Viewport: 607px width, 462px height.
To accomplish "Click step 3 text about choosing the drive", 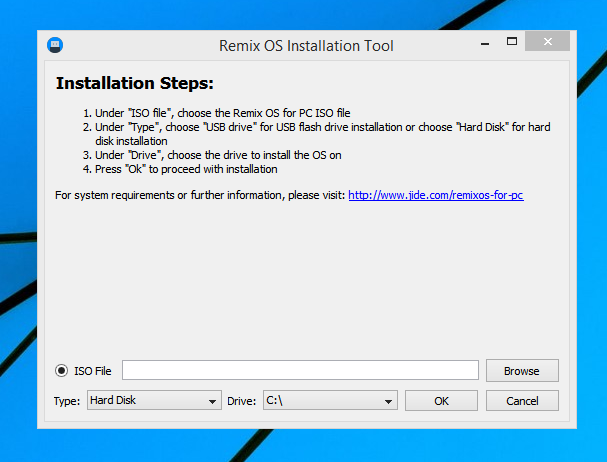I will click(218, 155).
